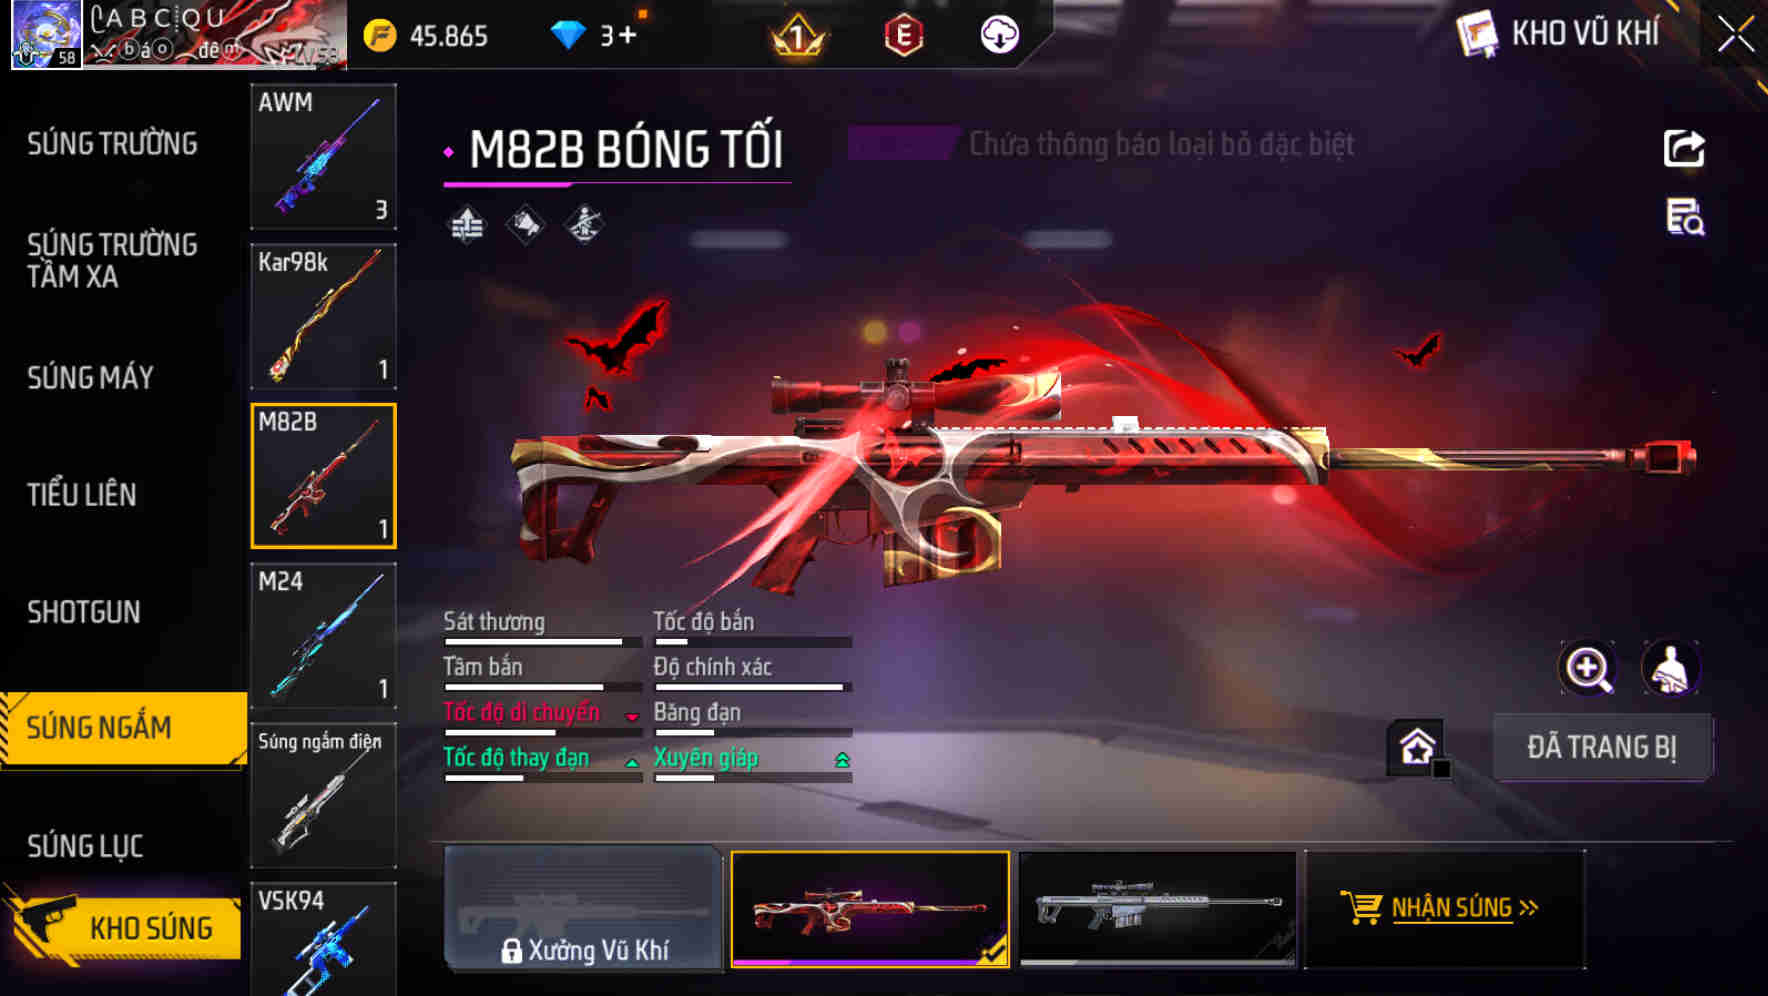Preview weapon on the character icon
Screen dimensions: 1768x996
tap(1671, 668)
